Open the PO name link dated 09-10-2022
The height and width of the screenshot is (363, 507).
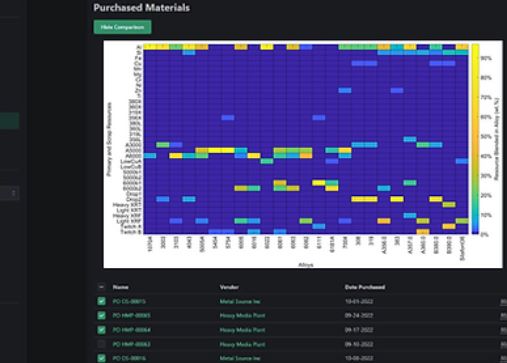click(x=132, y=344)
